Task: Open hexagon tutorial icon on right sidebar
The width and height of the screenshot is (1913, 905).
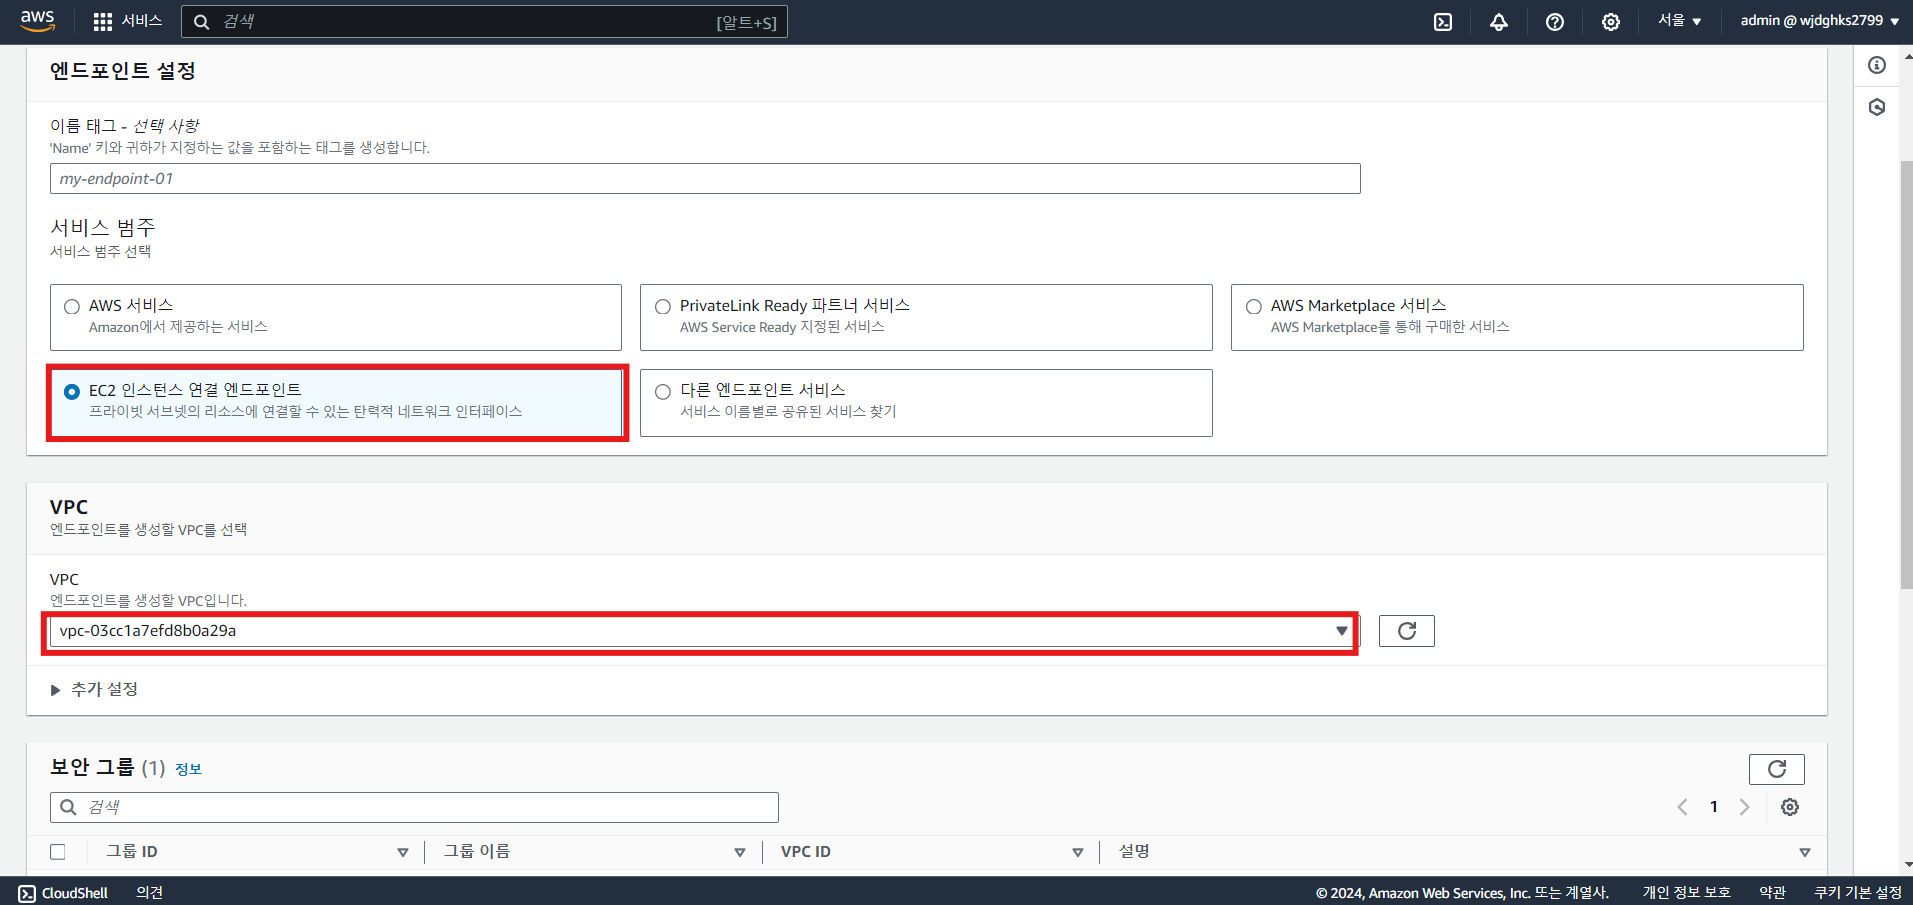Action: pos(1877,107)
